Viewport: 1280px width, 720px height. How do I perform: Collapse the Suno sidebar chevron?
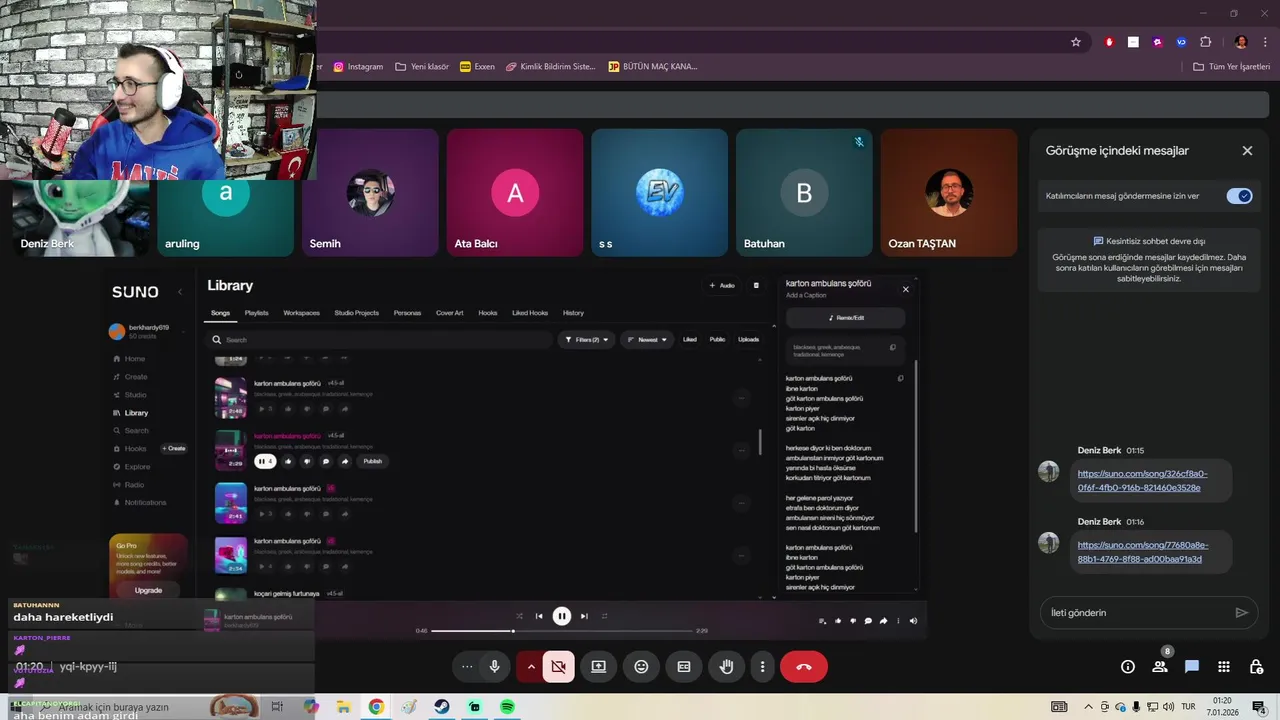[x=180, y=292]
